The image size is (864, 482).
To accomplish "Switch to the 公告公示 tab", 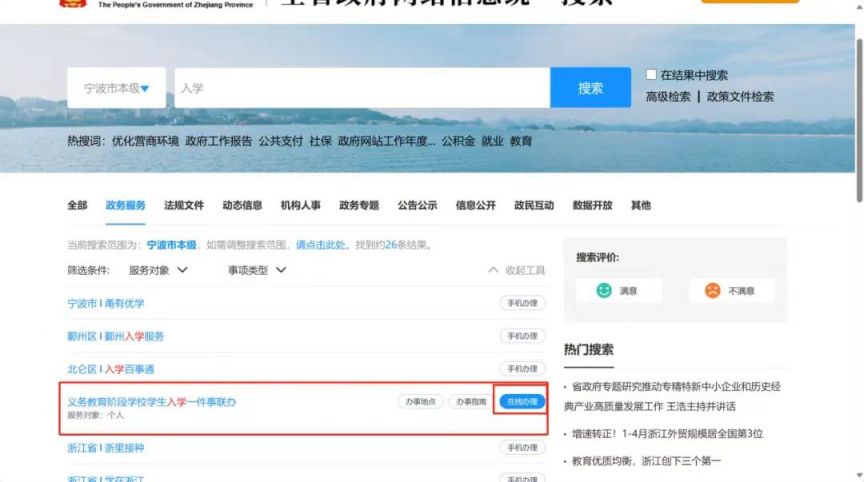I will pyautogui.click(x=418, y=205).
